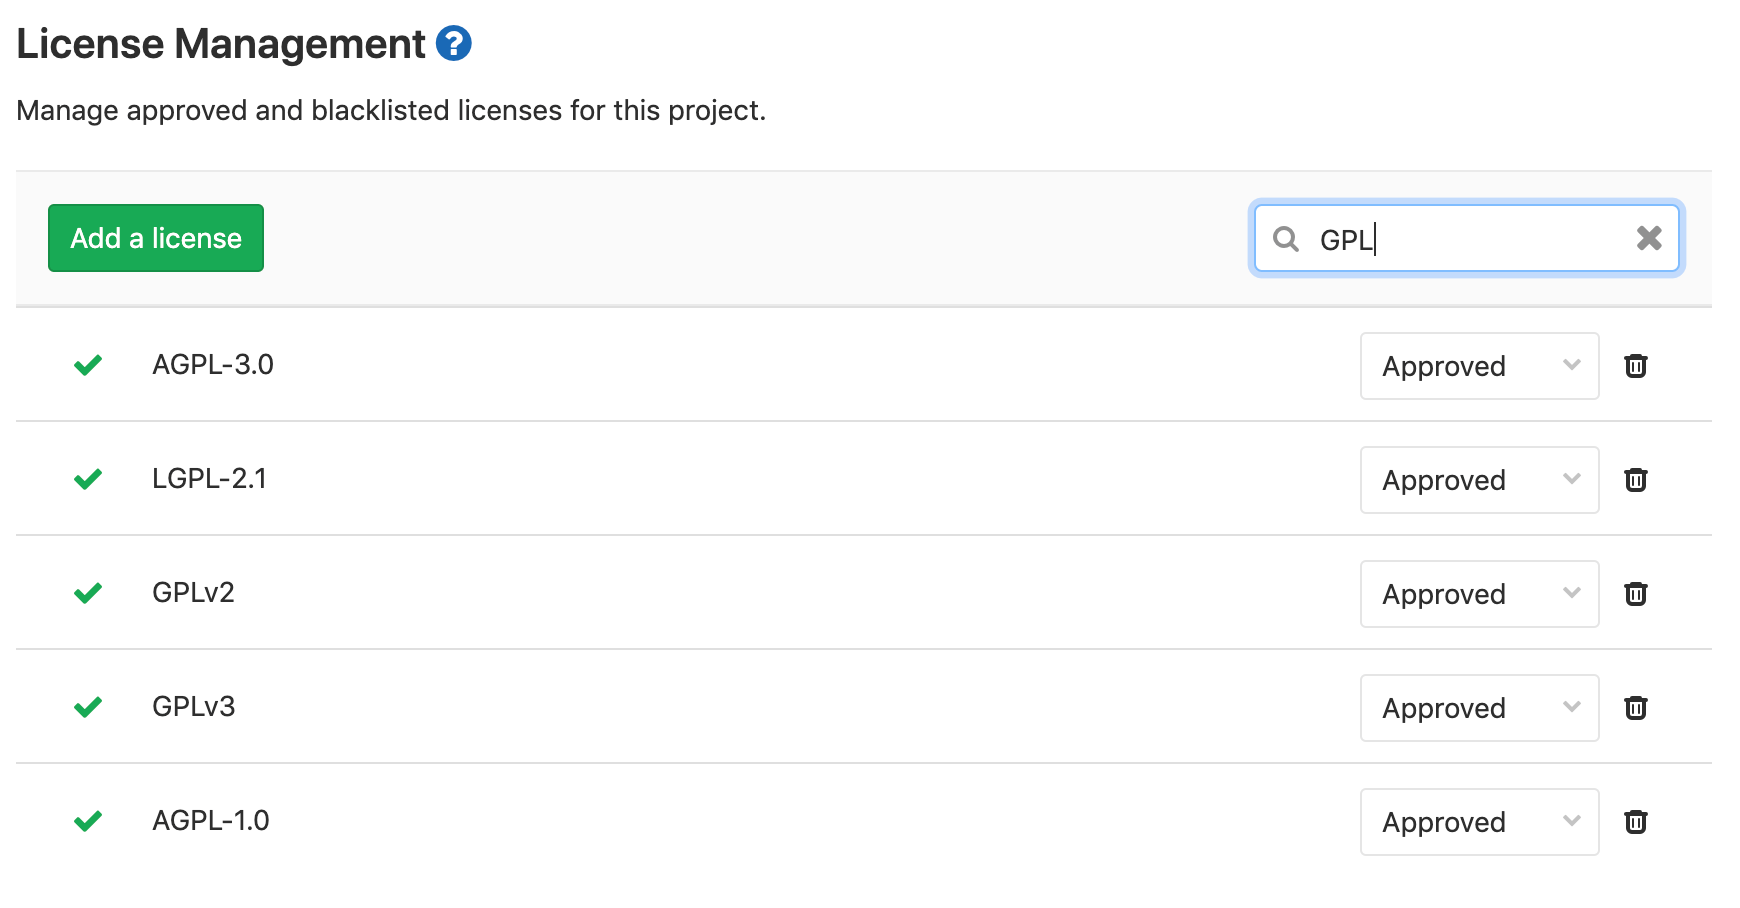
Task: Click the AGPL-1.0 license name
Action: (x=210, y=821)
